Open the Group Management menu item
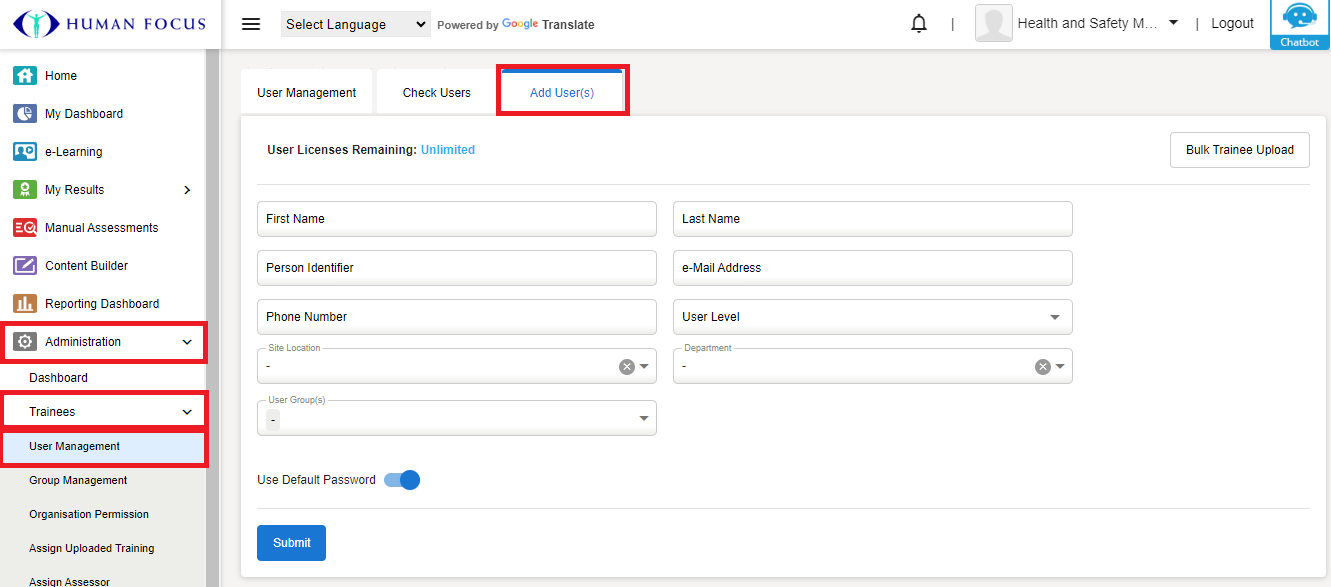 (x=78, y=481)
